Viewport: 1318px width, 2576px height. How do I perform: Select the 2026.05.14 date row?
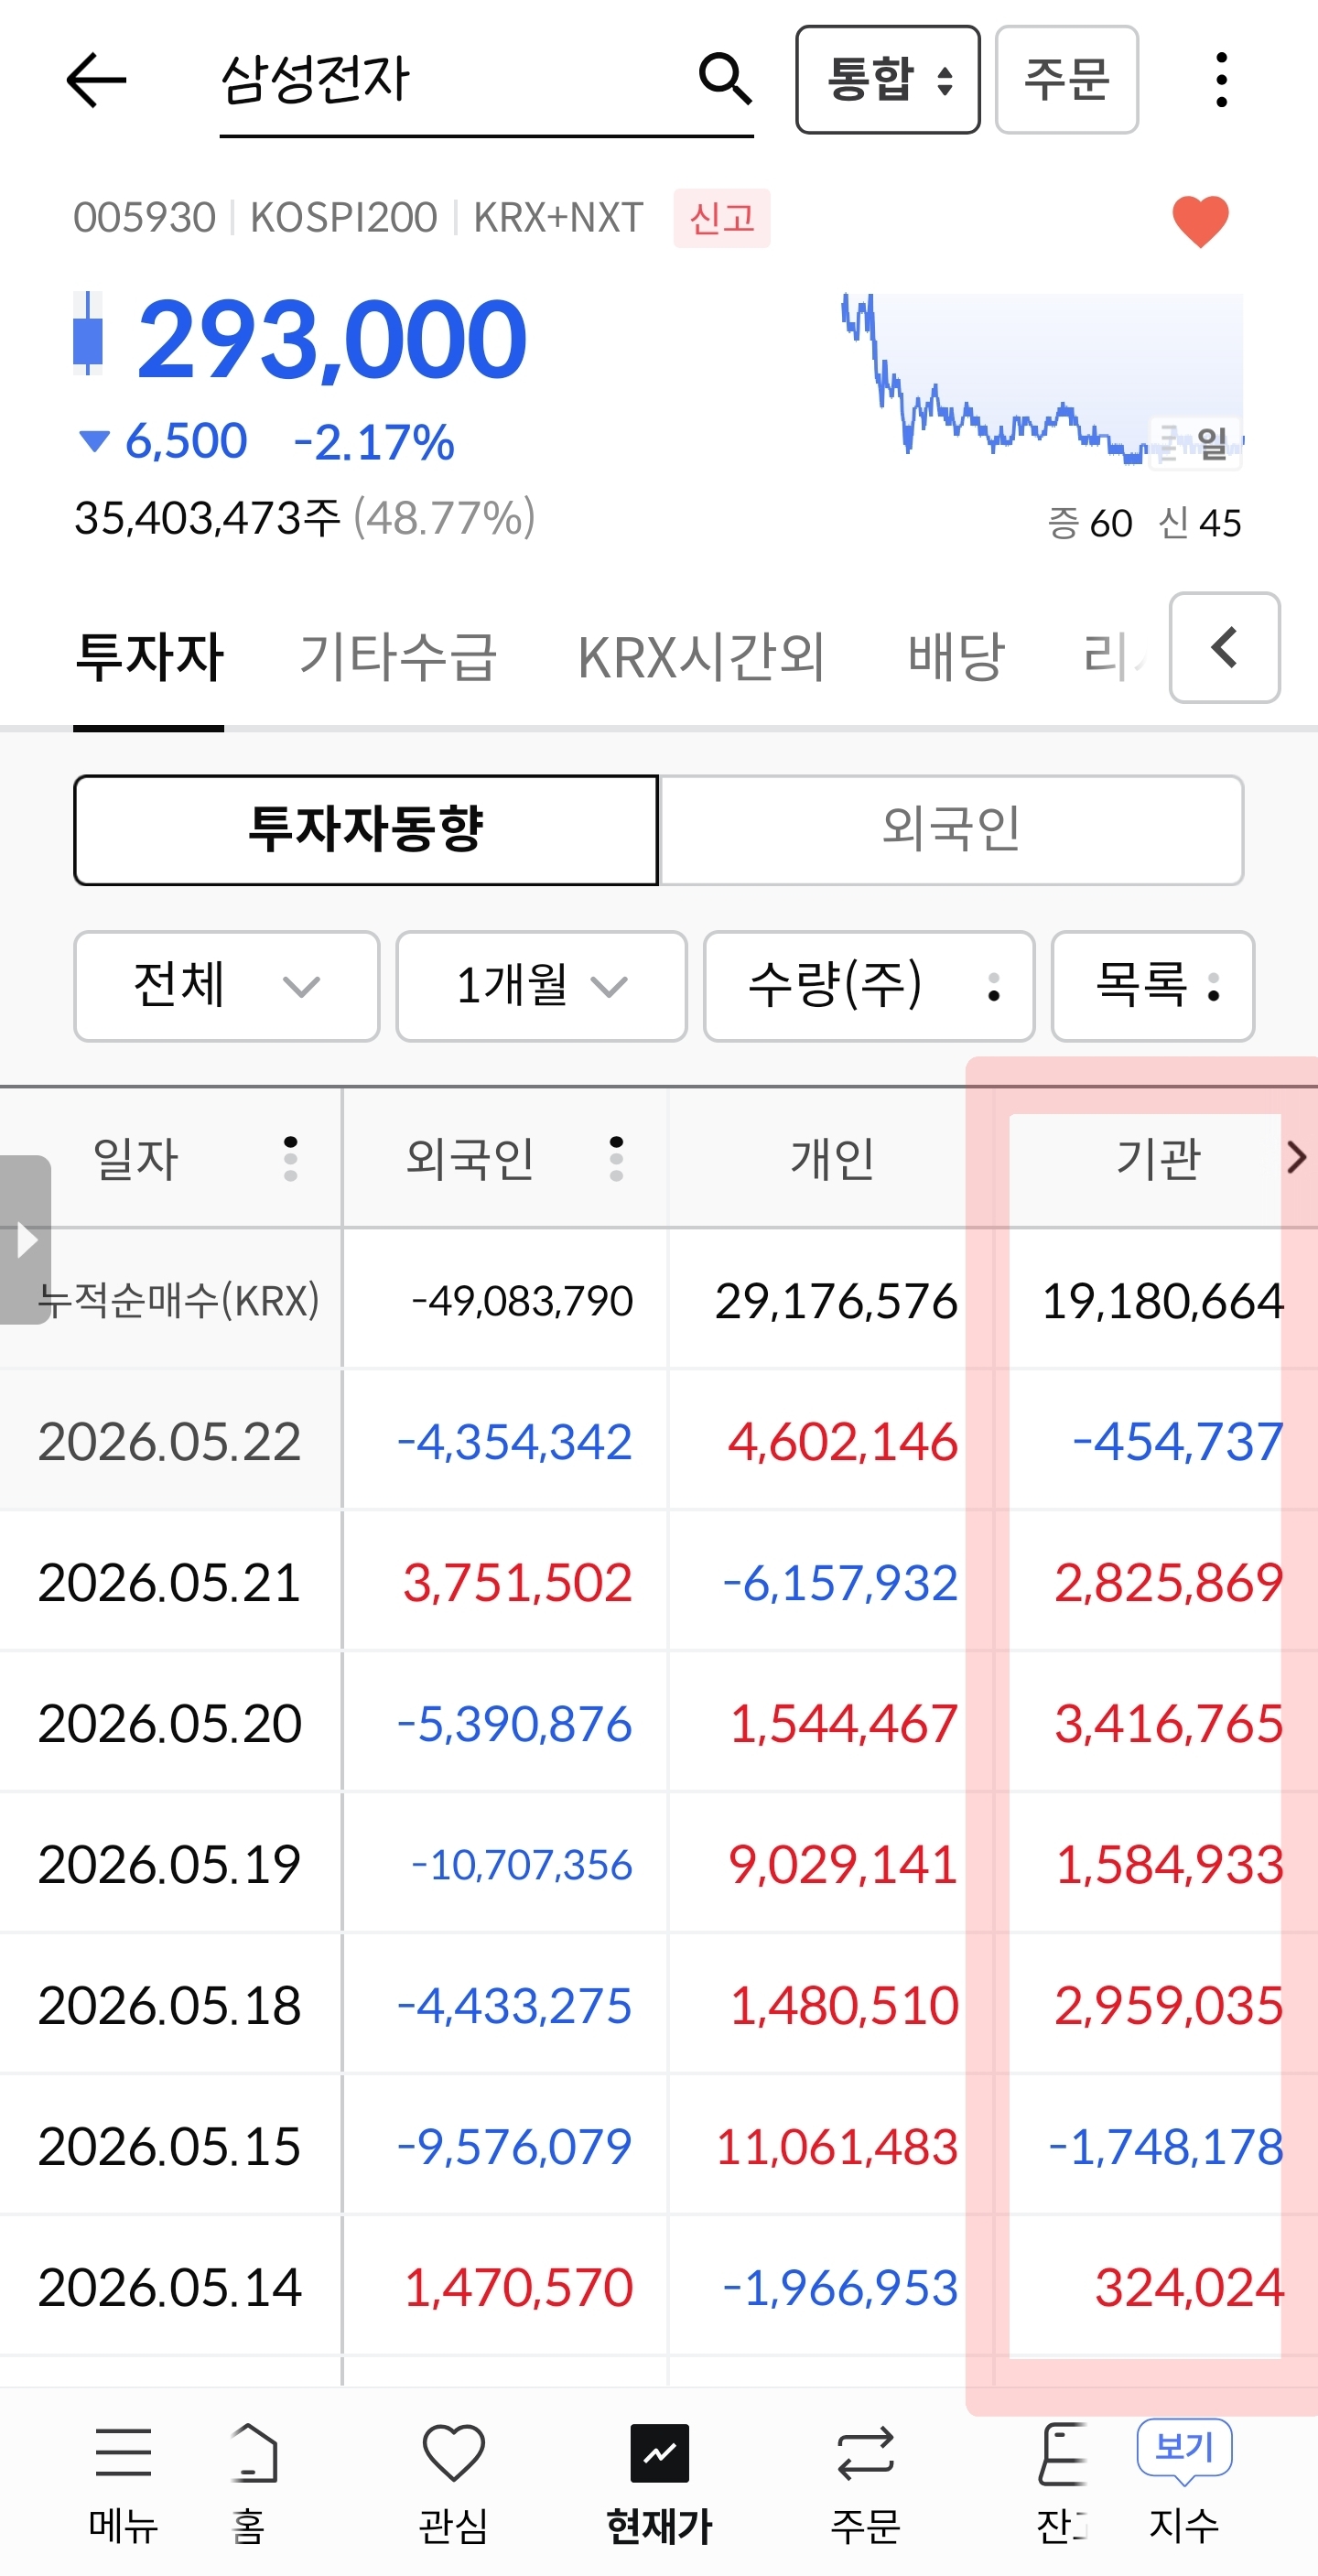click(169, 2287)
